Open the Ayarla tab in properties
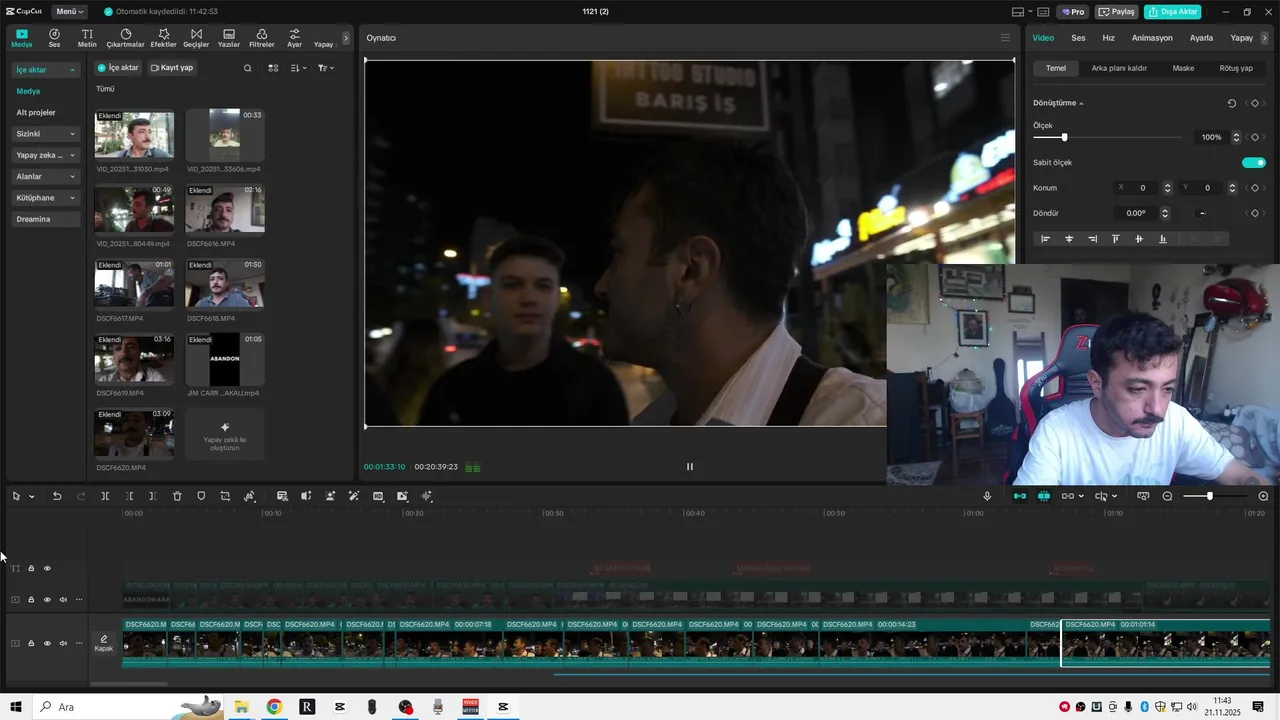Image resolution: width=1280 pixels, height=720 pixels. (1201, 38)
